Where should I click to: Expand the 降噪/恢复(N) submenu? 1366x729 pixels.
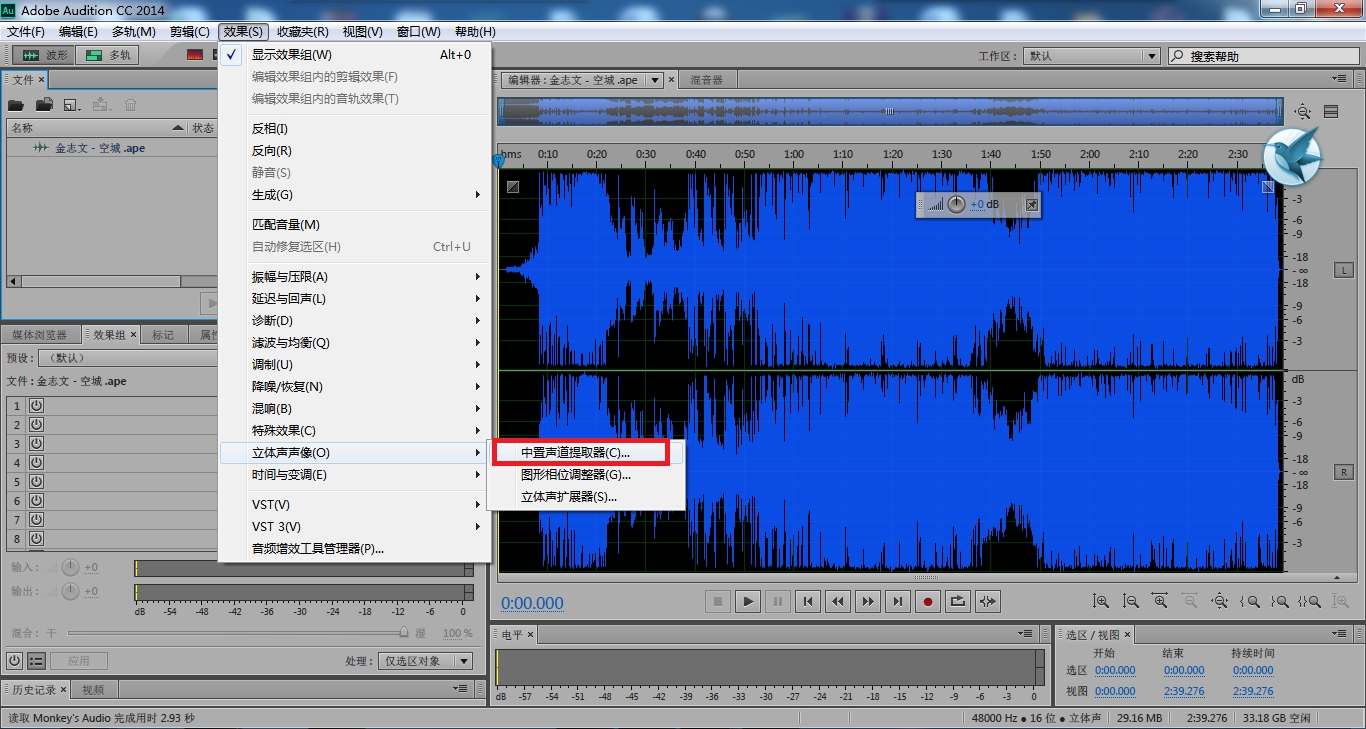click(x=355, y=386)
